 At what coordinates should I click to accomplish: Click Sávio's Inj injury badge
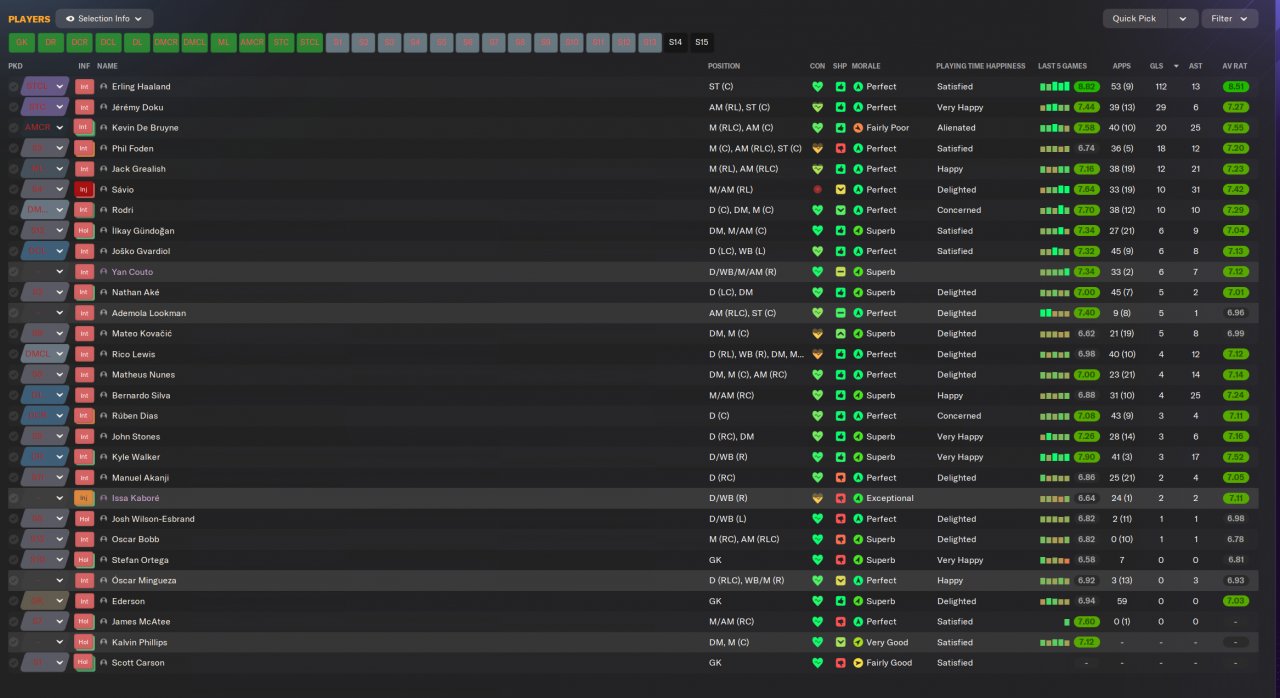pyautogui.click(x=84, y=190)
